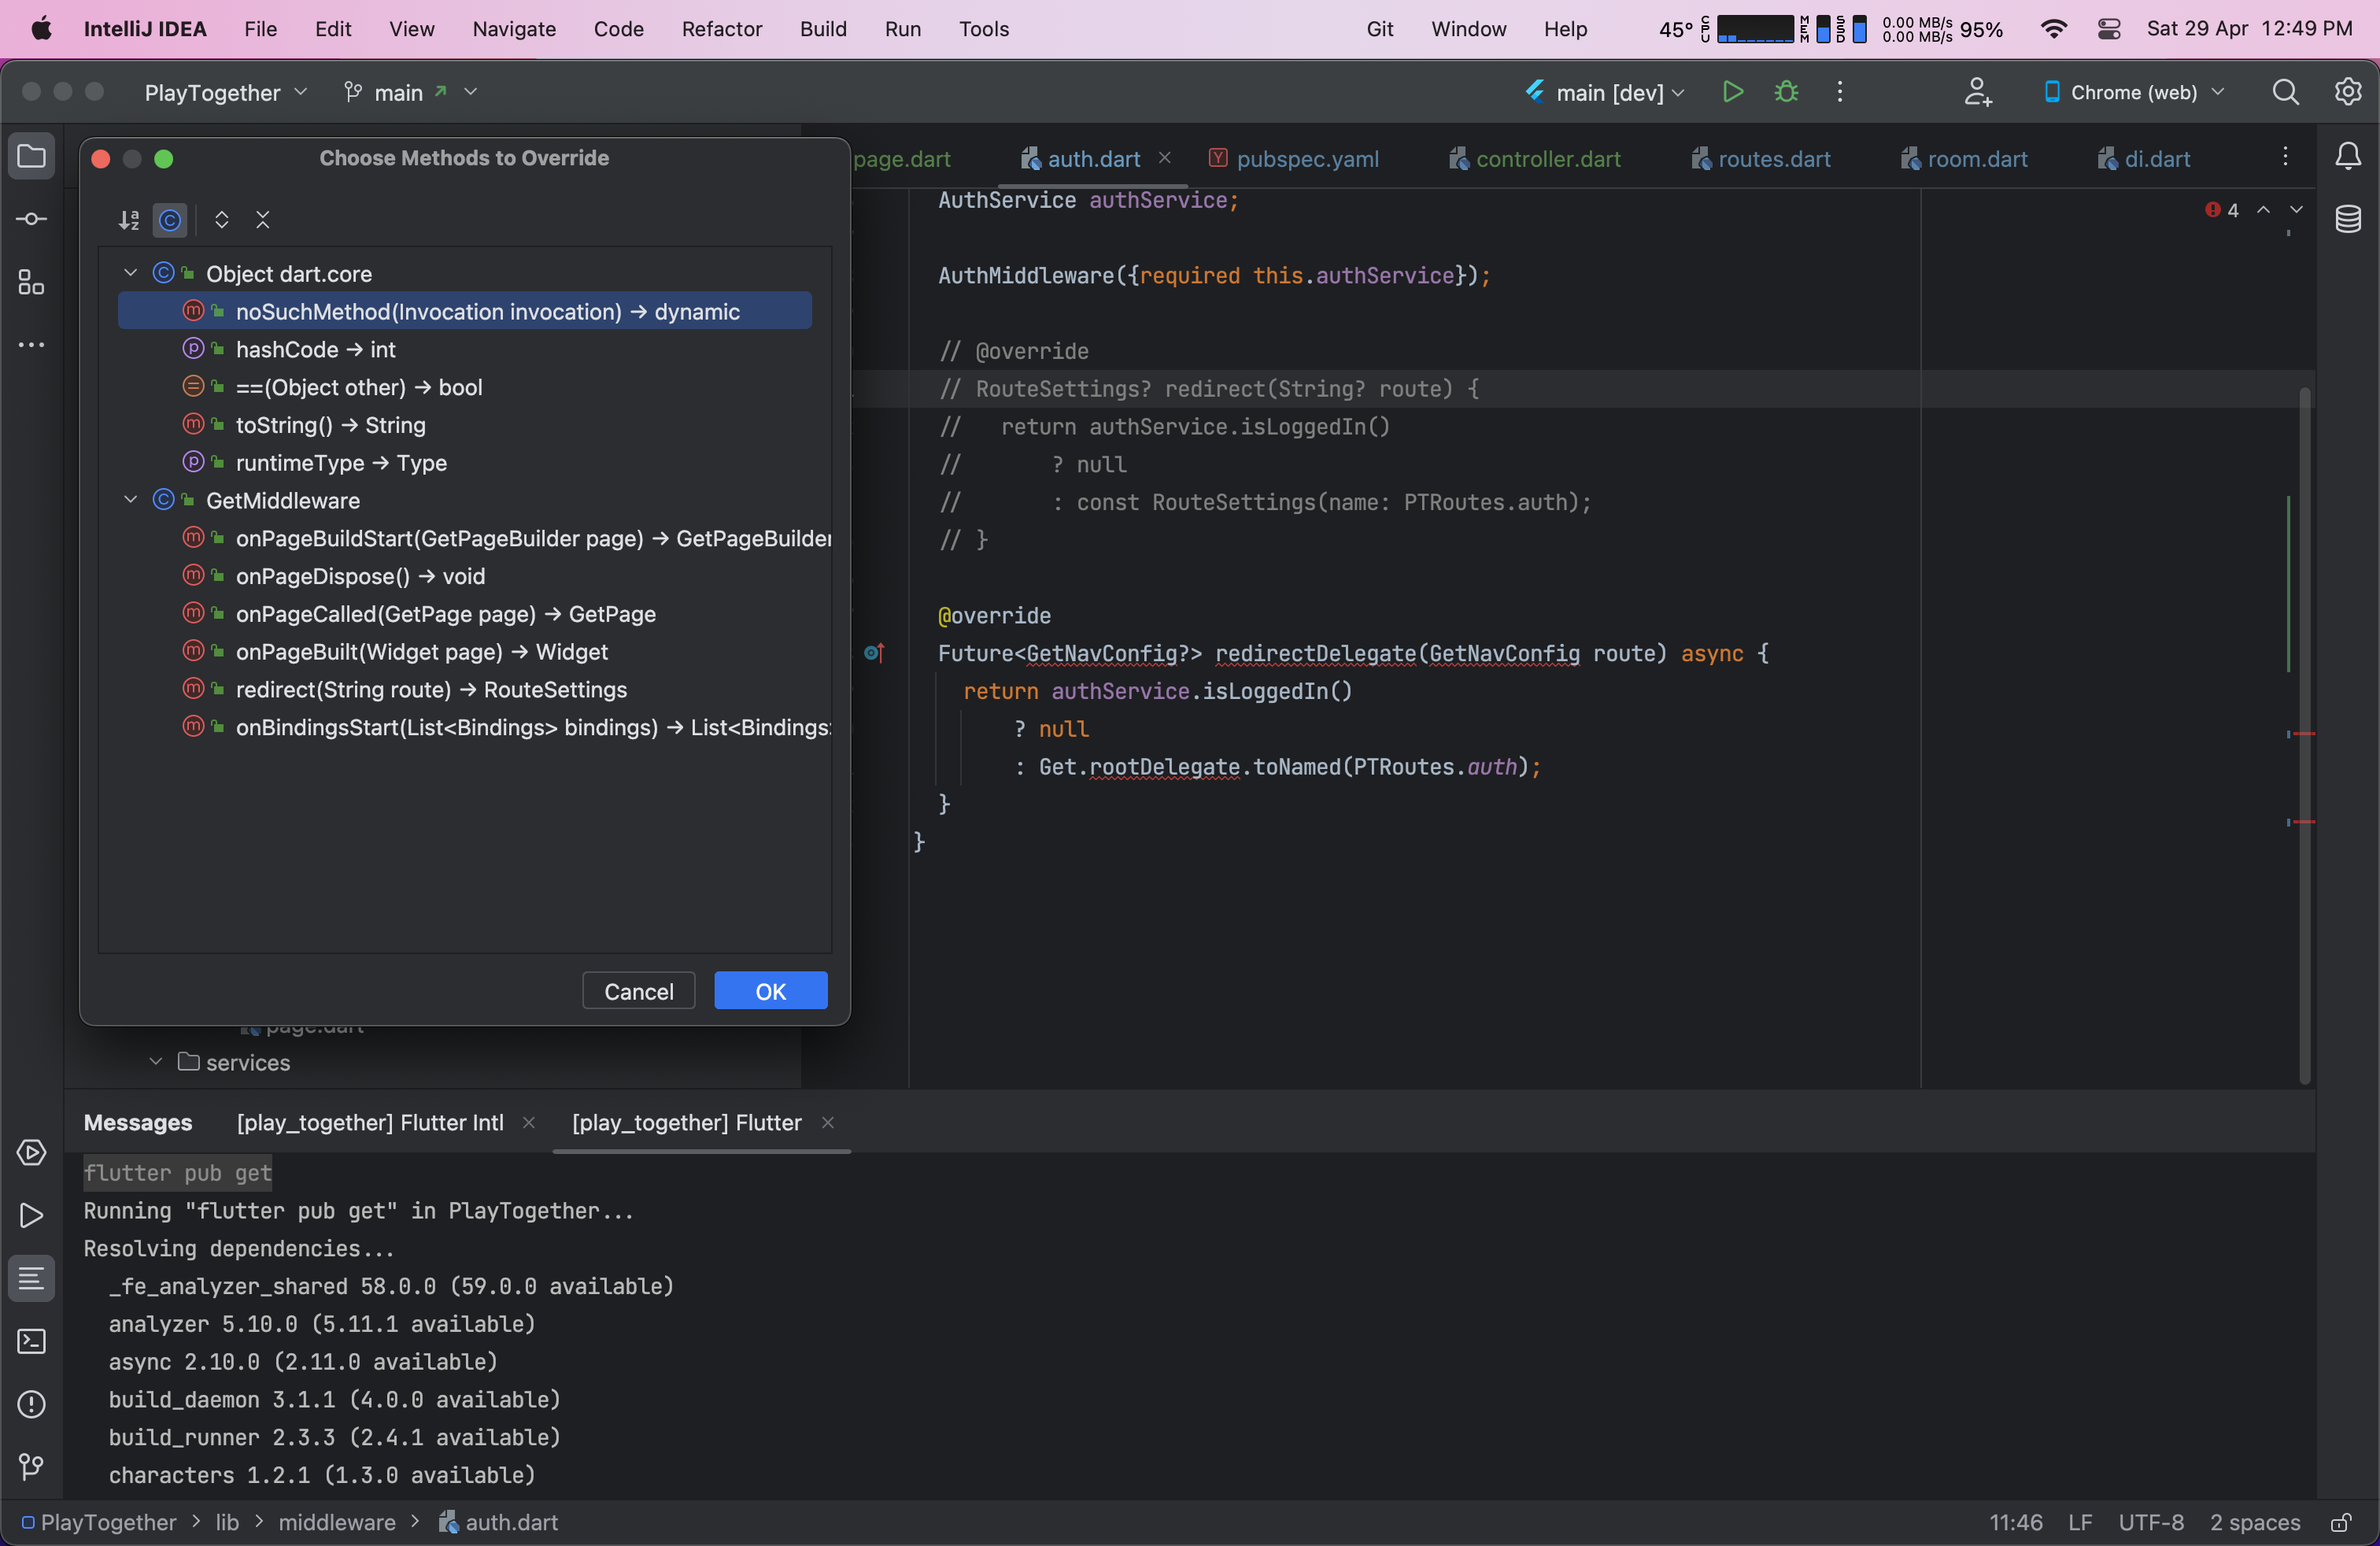The height and width of the screenshot is (1546, 2380).
Task: Toggle Copy JavaDoc in the override dialog
Action: (170, 220)
